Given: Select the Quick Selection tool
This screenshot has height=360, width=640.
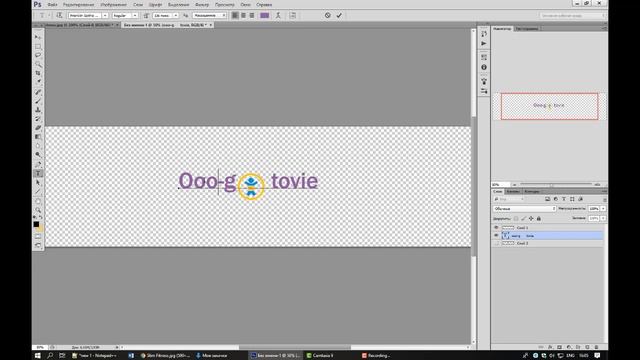Looking at the screenshot, I should pos(38,64).
